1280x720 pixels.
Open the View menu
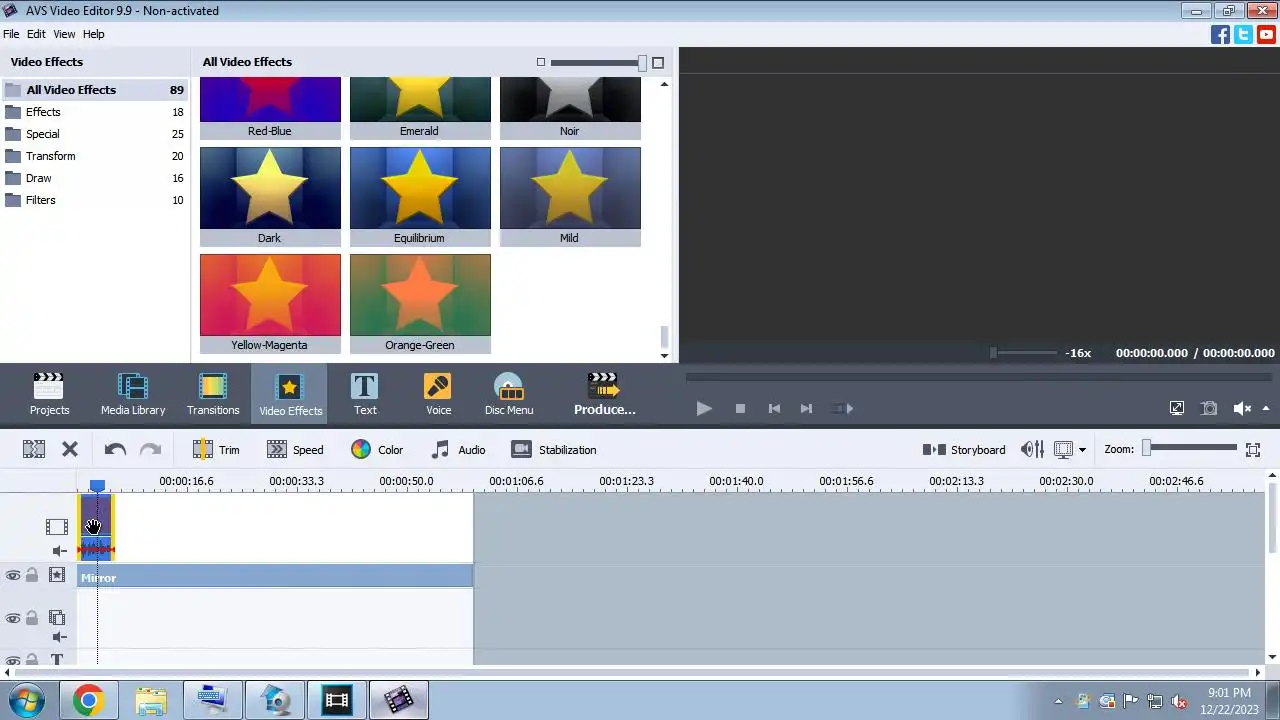pos(64,34)
